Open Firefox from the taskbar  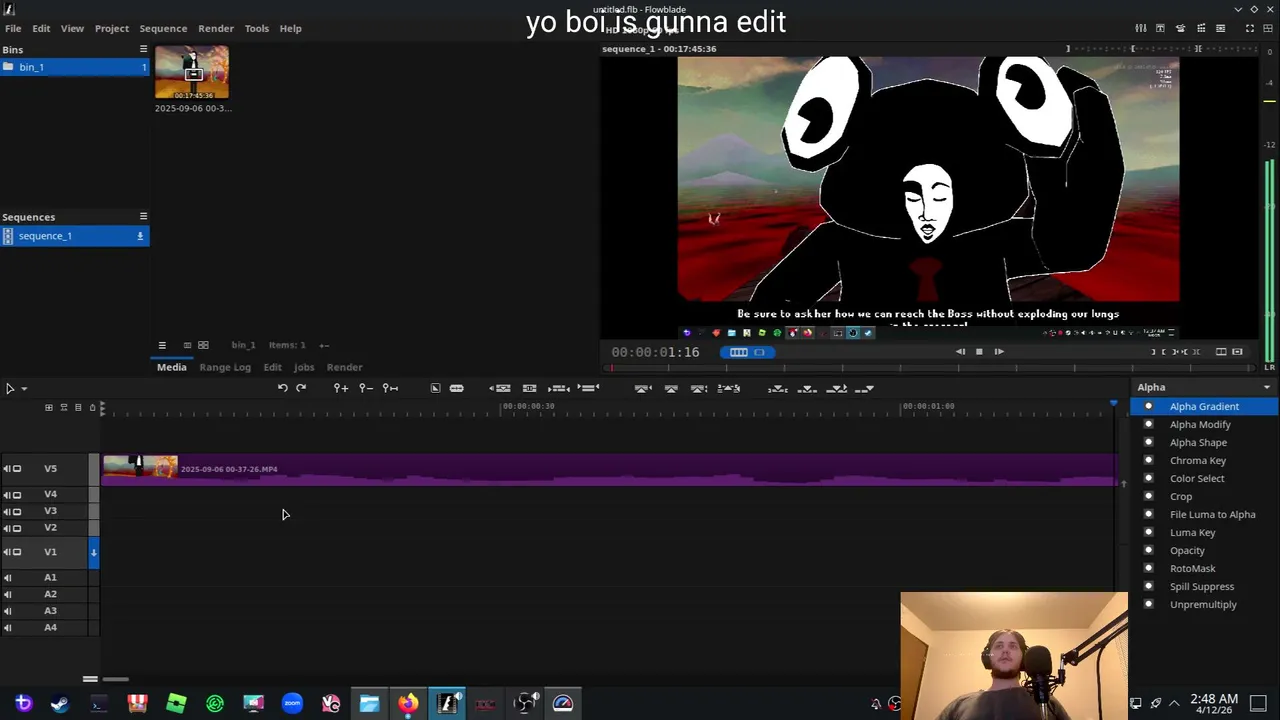408,704
